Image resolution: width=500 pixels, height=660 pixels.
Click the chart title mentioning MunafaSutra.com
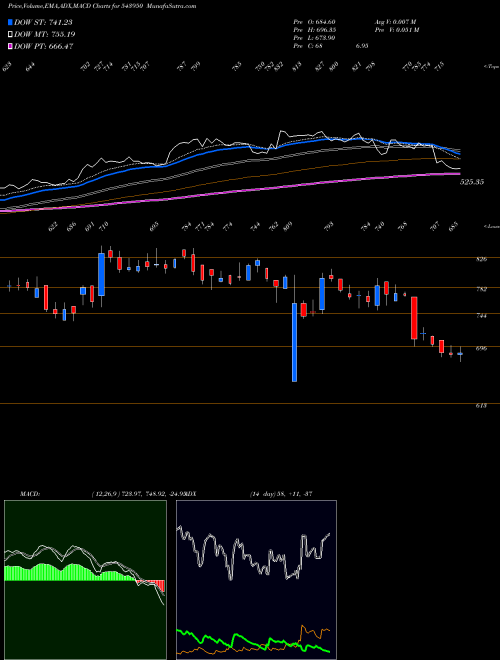tap(102, 6)
